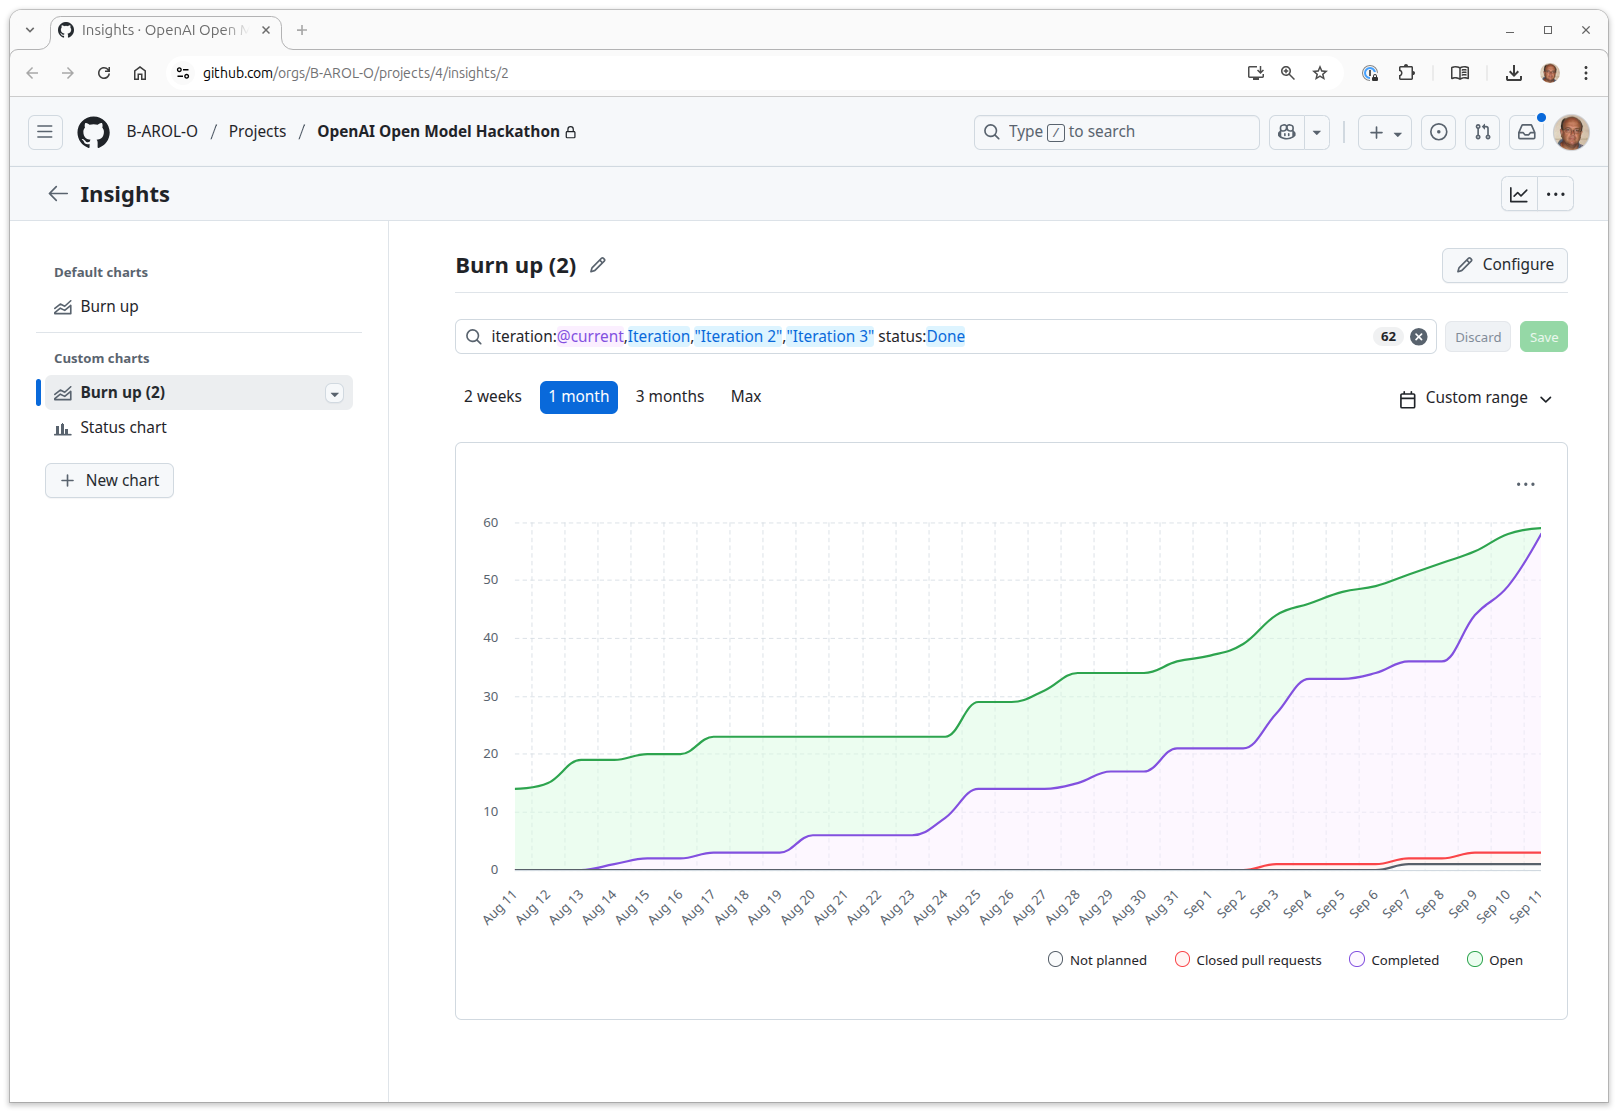Toggle the Not planned legend series
This screenshot has height=1115, width=1618.
coord(1097,960)
